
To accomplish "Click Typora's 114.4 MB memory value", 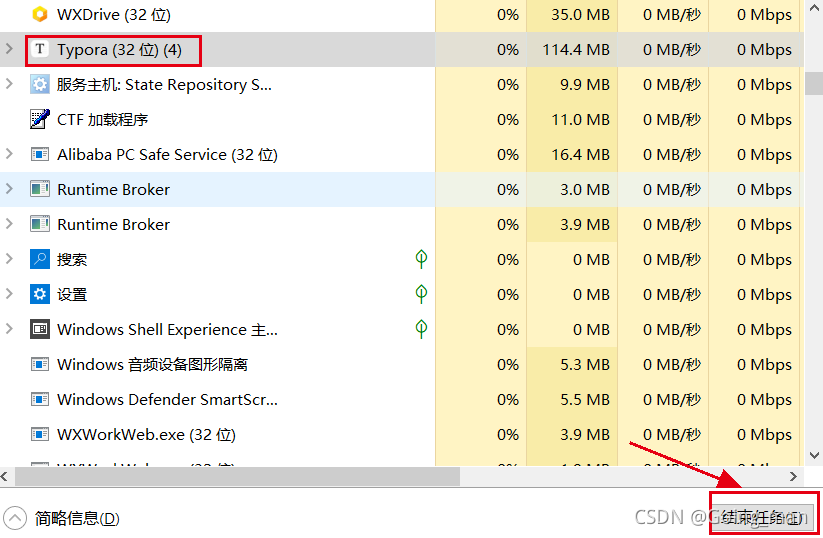I will [x=576, y=50].
